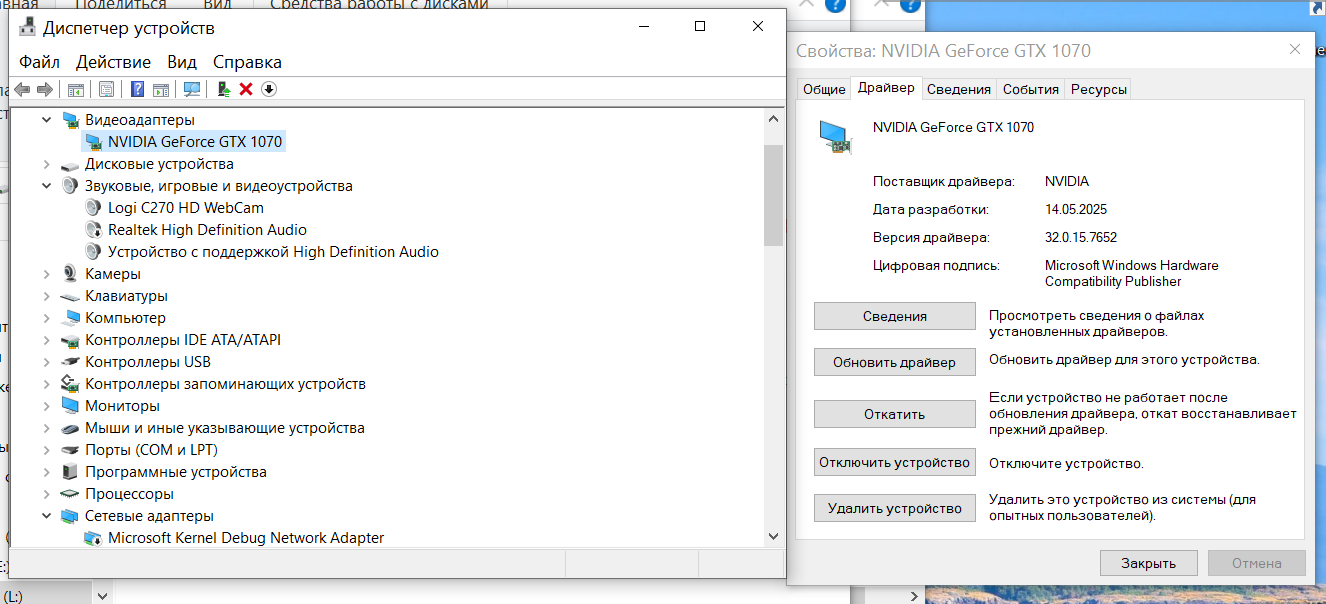Click the Сведения button for driver files

(895, 316)
